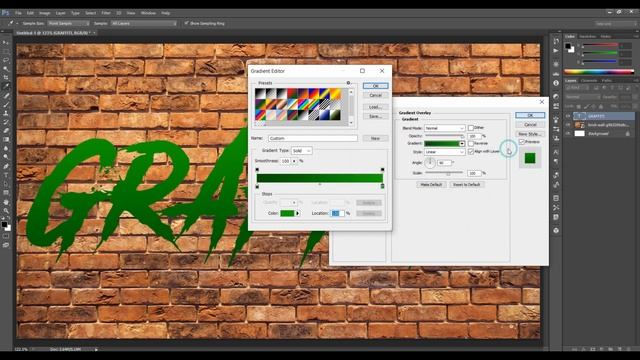
Task: Select the Eraser tool
Action: point(6,131)
